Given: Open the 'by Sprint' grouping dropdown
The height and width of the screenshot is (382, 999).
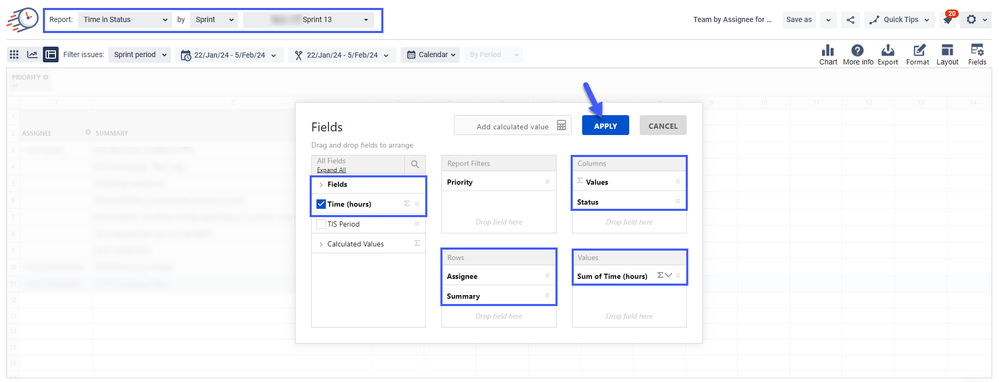Looking at the screenshot, I should coord(214,20).
